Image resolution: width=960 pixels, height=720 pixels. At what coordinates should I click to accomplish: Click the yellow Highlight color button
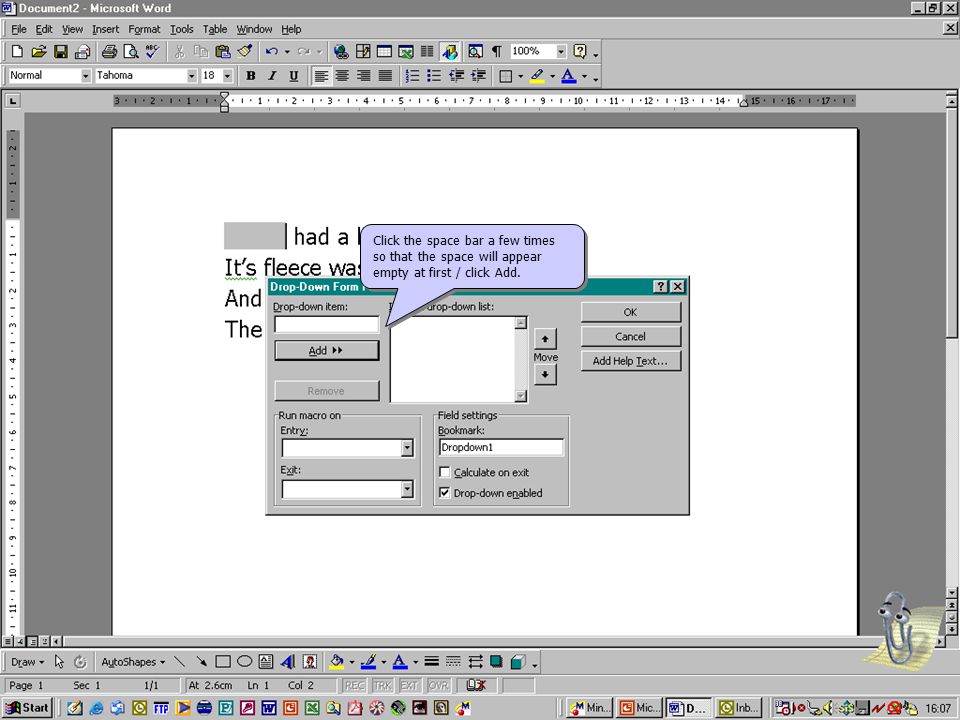(x=537, y=75)
